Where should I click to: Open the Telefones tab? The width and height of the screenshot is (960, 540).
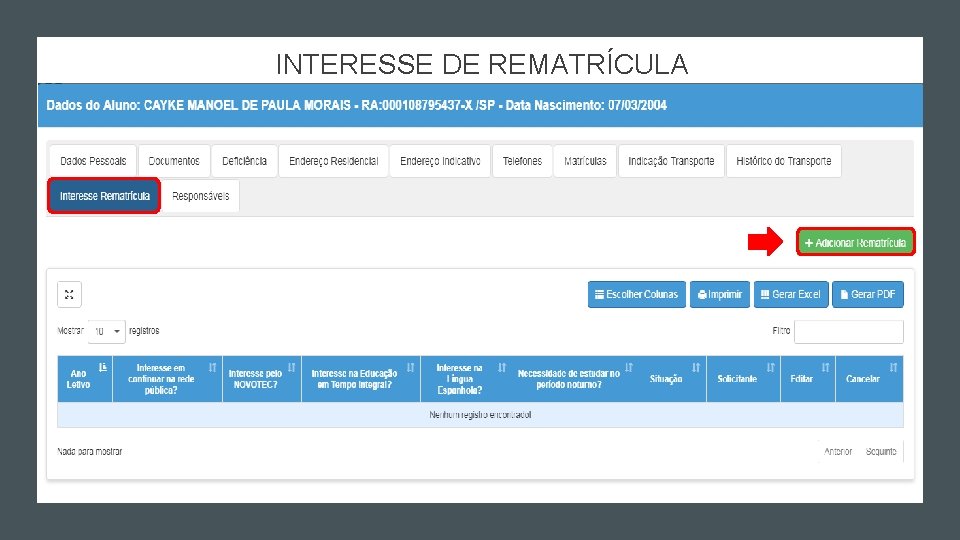[x=522, y=161]
